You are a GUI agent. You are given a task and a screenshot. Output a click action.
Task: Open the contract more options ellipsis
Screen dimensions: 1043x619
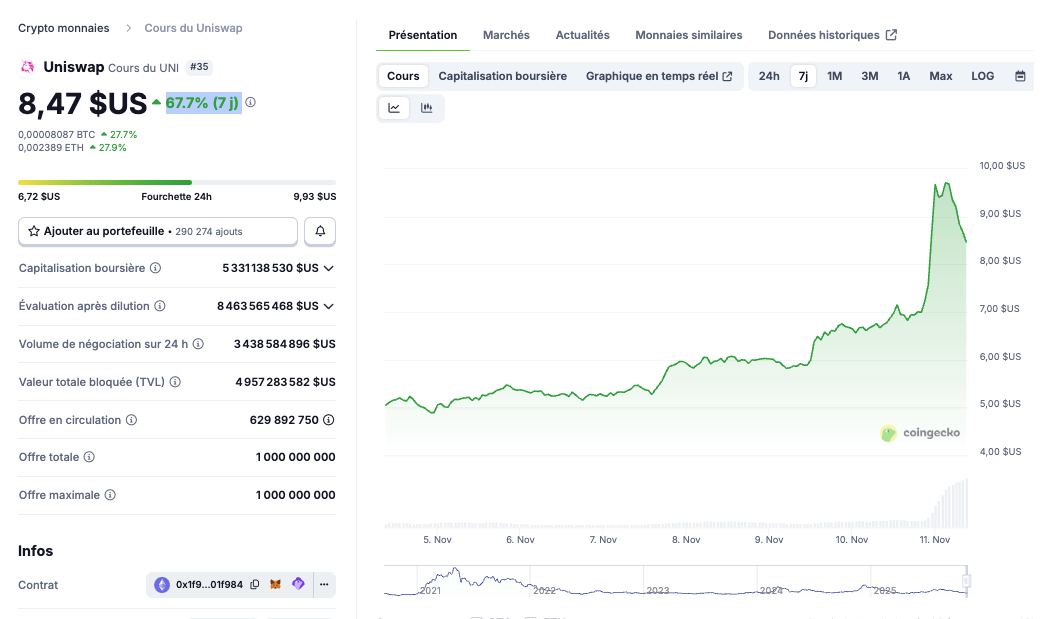tap(324, 584)
